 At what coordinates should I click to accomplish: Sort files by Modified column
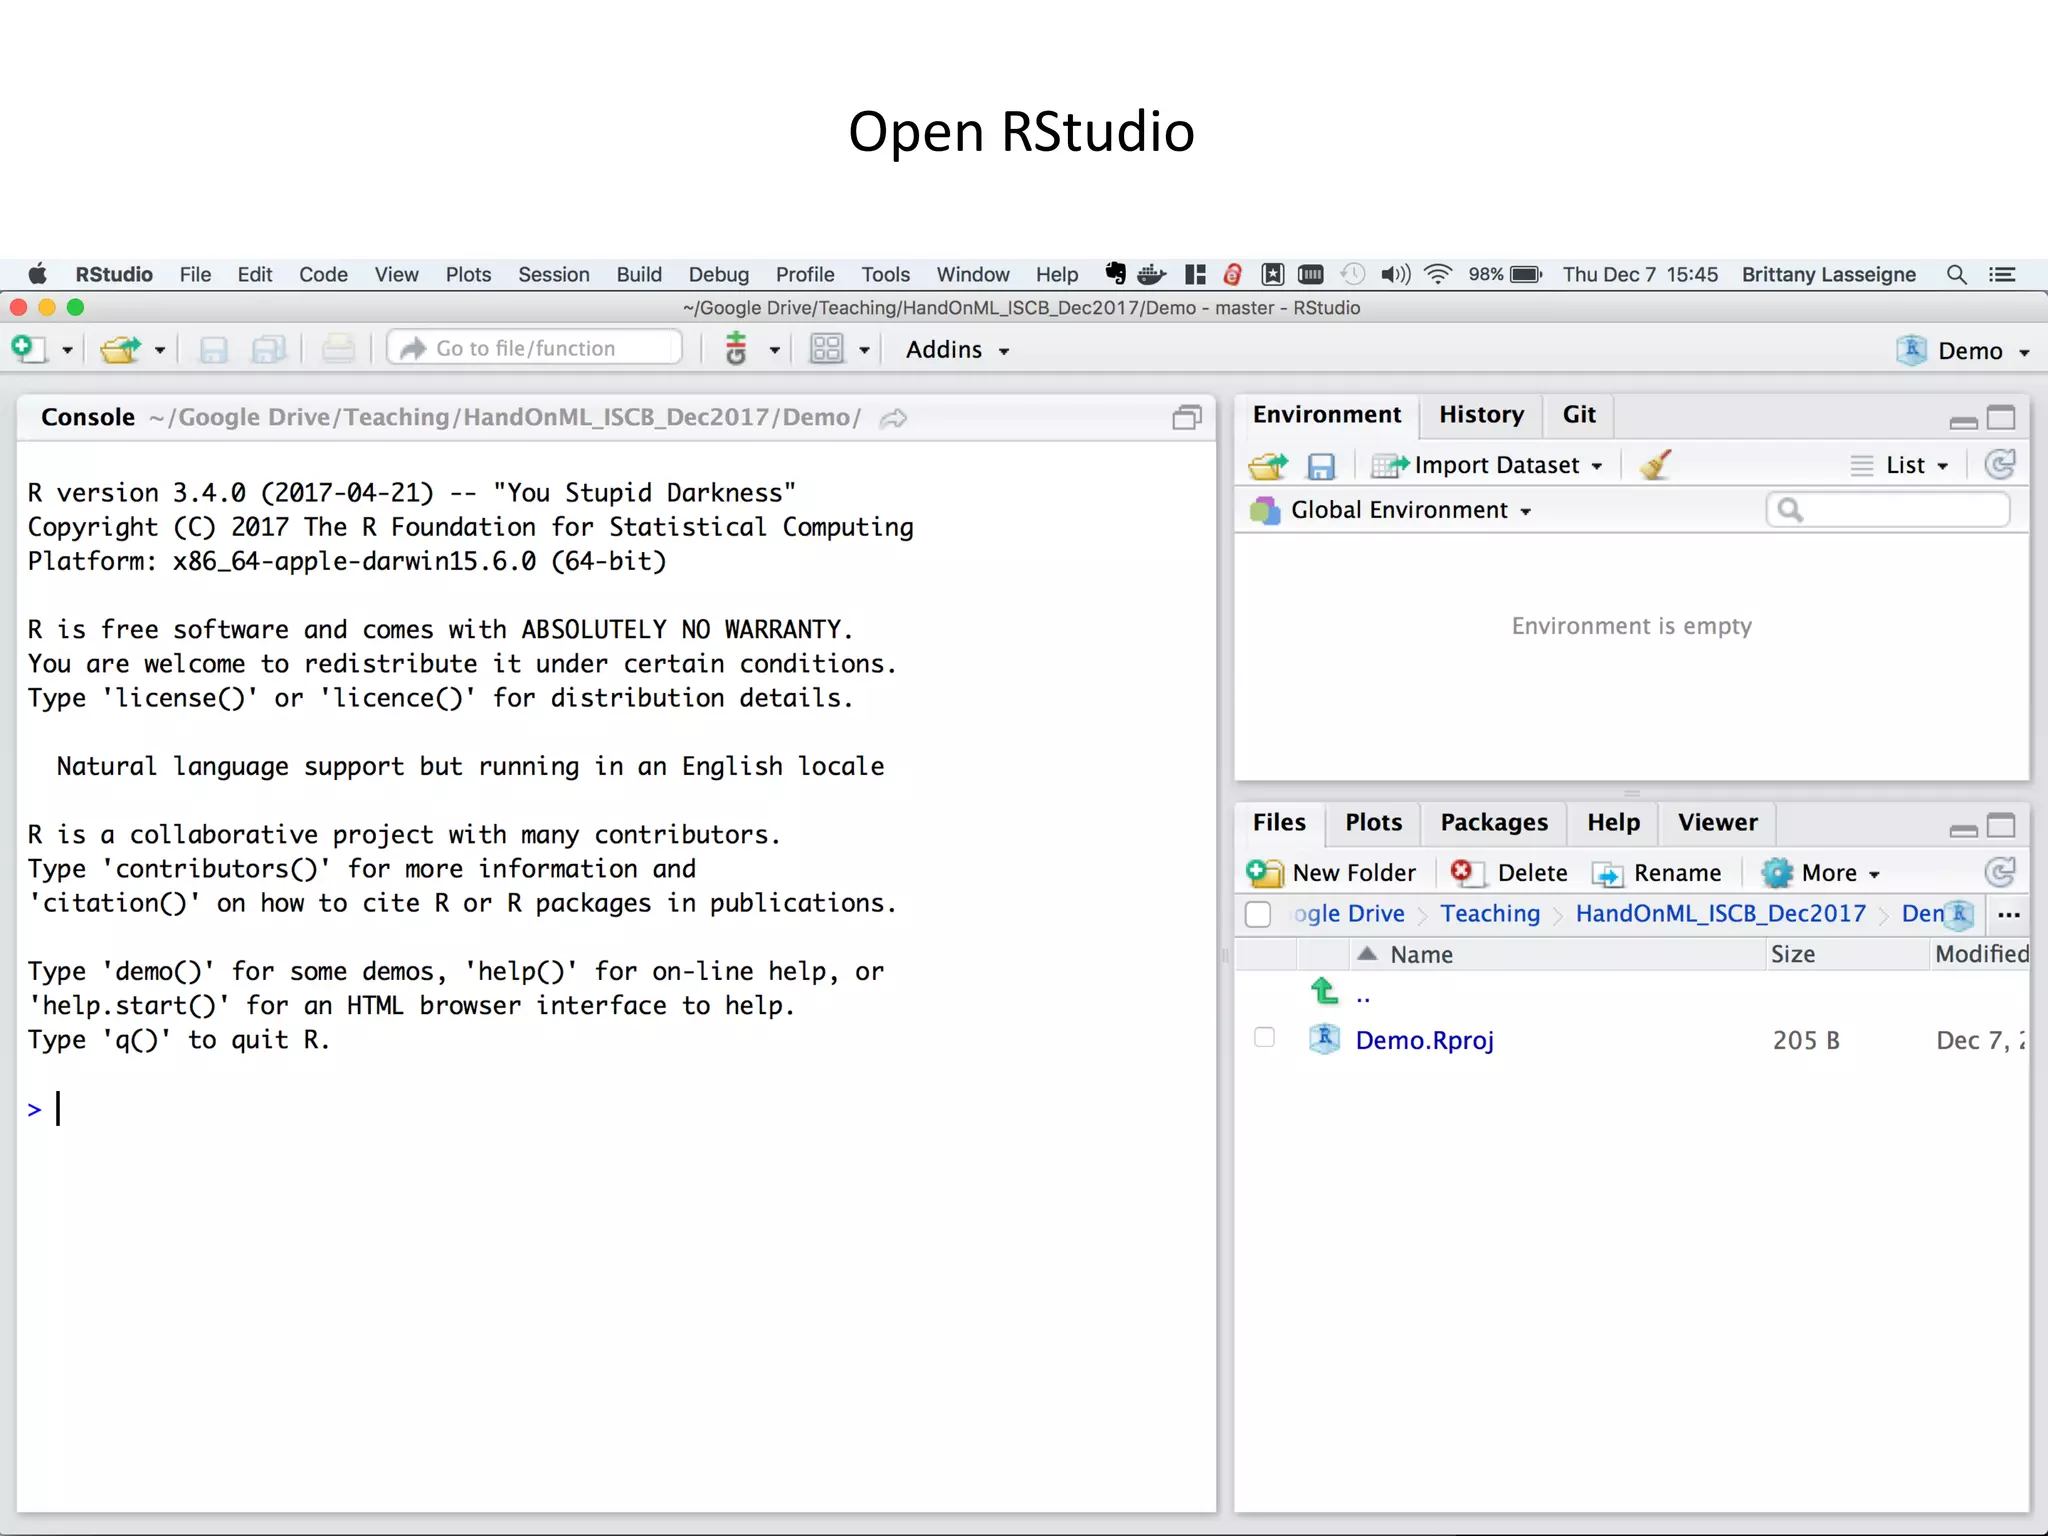pyautogui.click(x=1980, y=955)
